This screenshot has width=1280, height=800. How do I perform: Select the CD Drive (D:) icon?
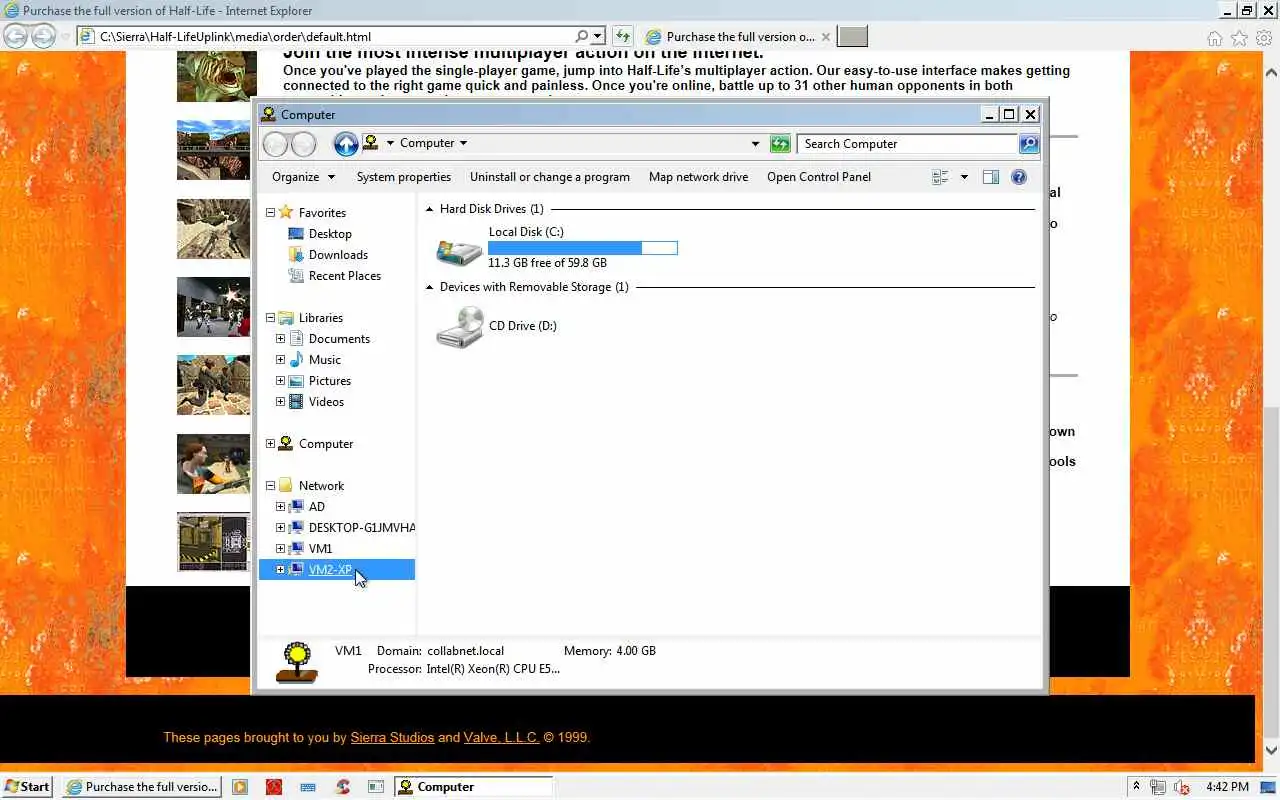click(x=460, y=326)
